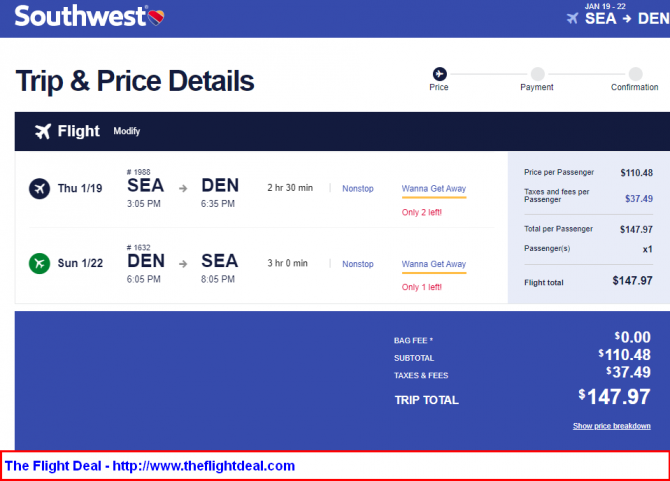Viewport: 670px width, 481px height.
Task: Expand Show price breakdown
Action: (611, 426)
